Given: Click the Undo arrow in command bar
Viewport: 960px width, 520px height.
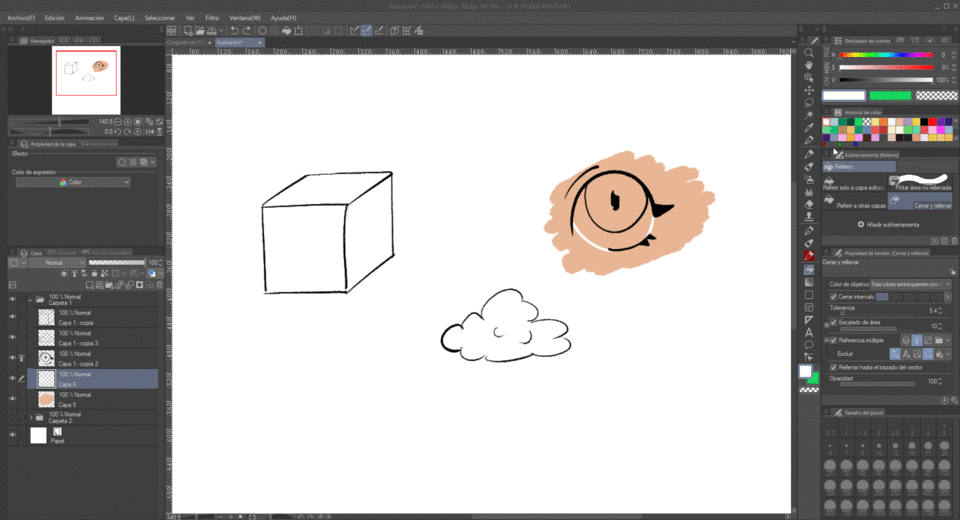Looking at the screenshot, I should (x=234, y=31).
